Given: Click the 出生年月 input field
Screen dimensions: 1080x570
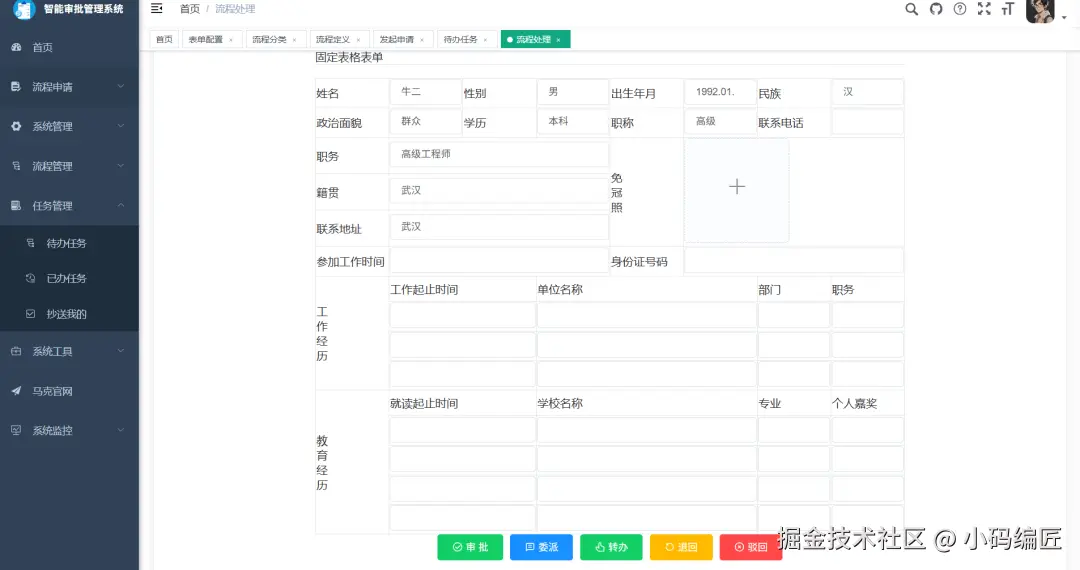Looking at the screenshot, I should point(720,92).
